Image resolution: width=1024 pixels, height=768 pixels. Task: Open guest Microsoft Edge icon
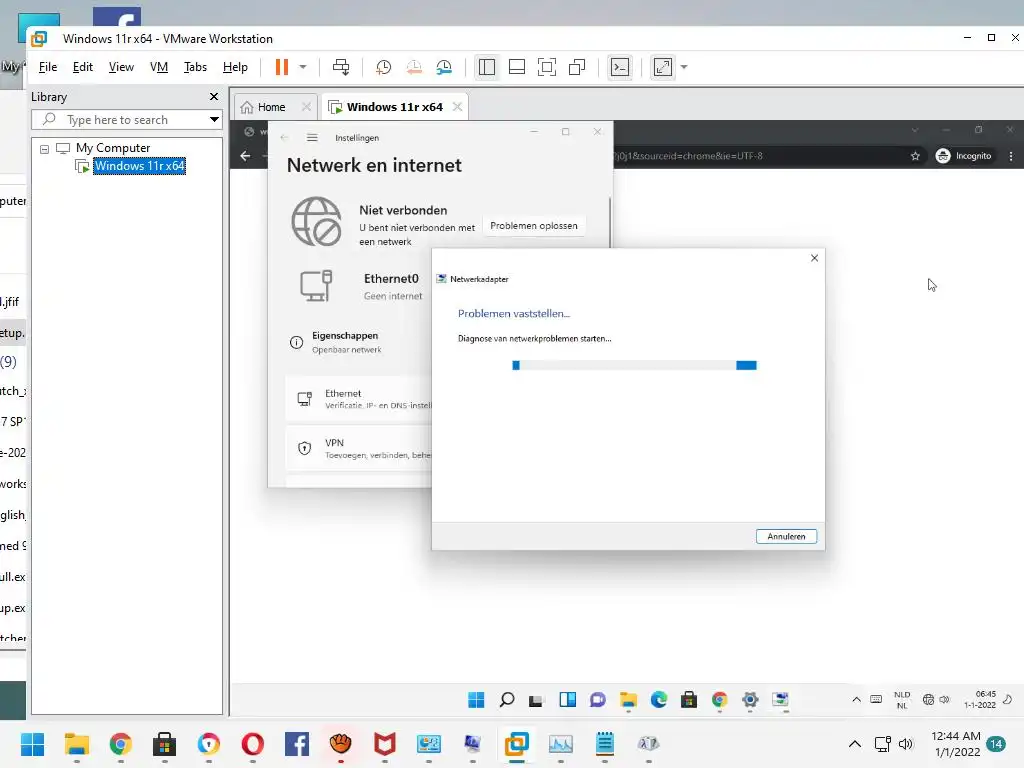point(659,700)
